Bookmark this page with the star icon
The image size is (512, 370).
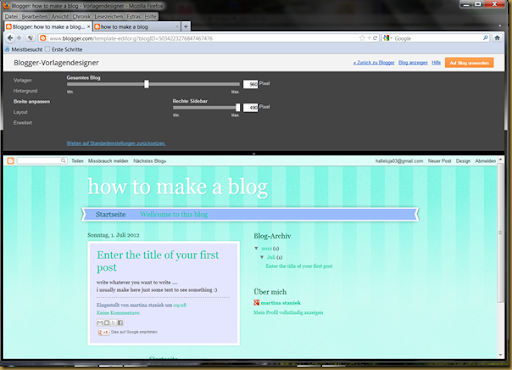coord(362,38)
